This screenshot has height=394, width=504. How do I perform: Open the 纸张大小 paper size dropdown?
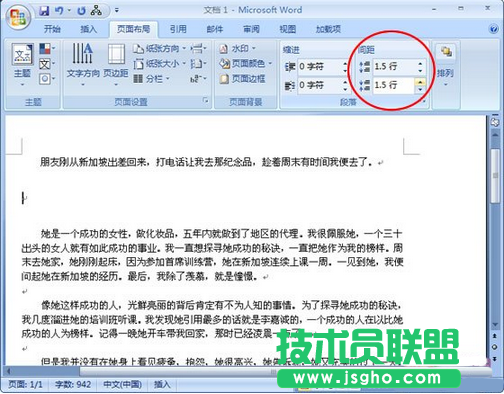coord(160,63)
